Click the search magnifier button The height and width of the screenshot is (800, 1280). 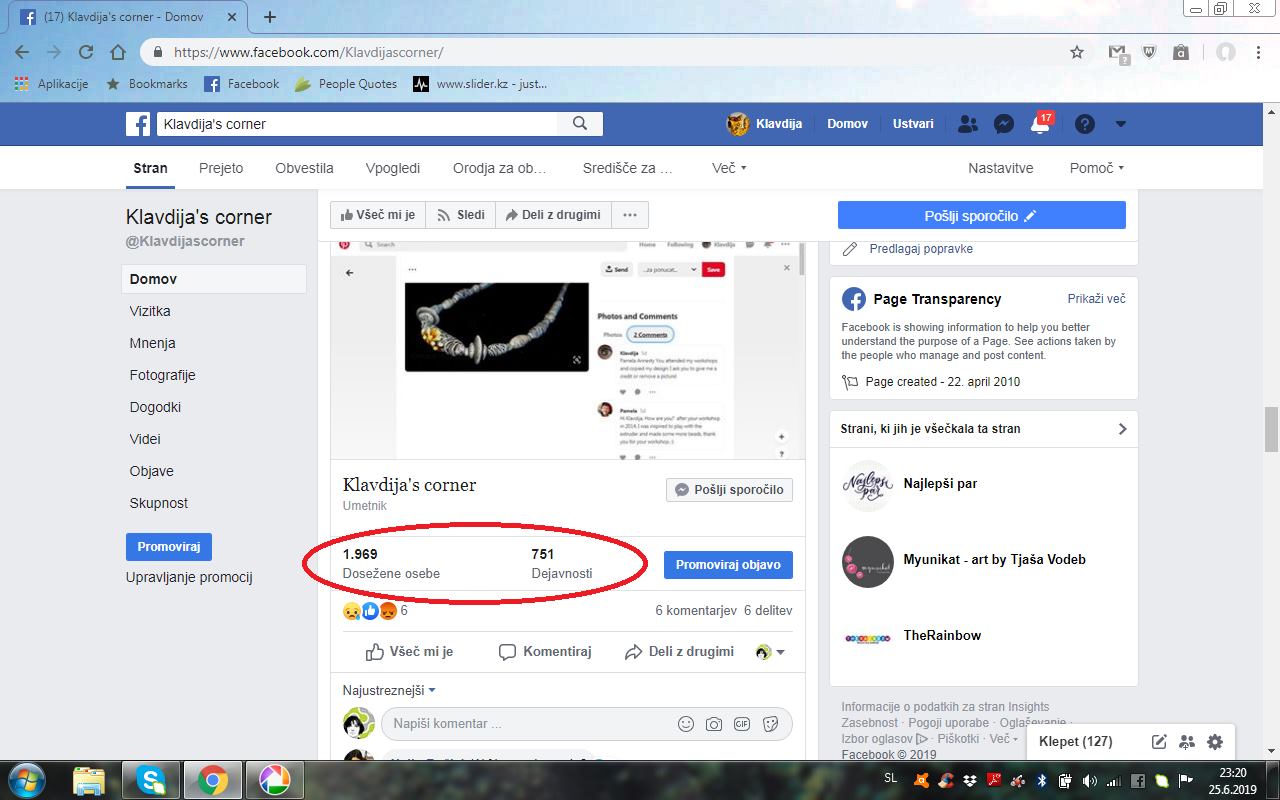[x=580, y=124]
